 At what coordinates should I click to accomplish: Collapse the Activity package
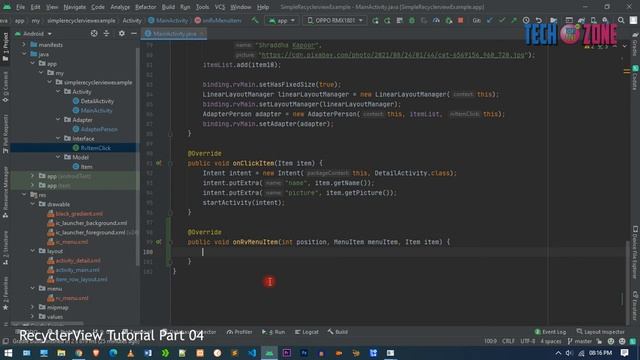pos(58,91)
